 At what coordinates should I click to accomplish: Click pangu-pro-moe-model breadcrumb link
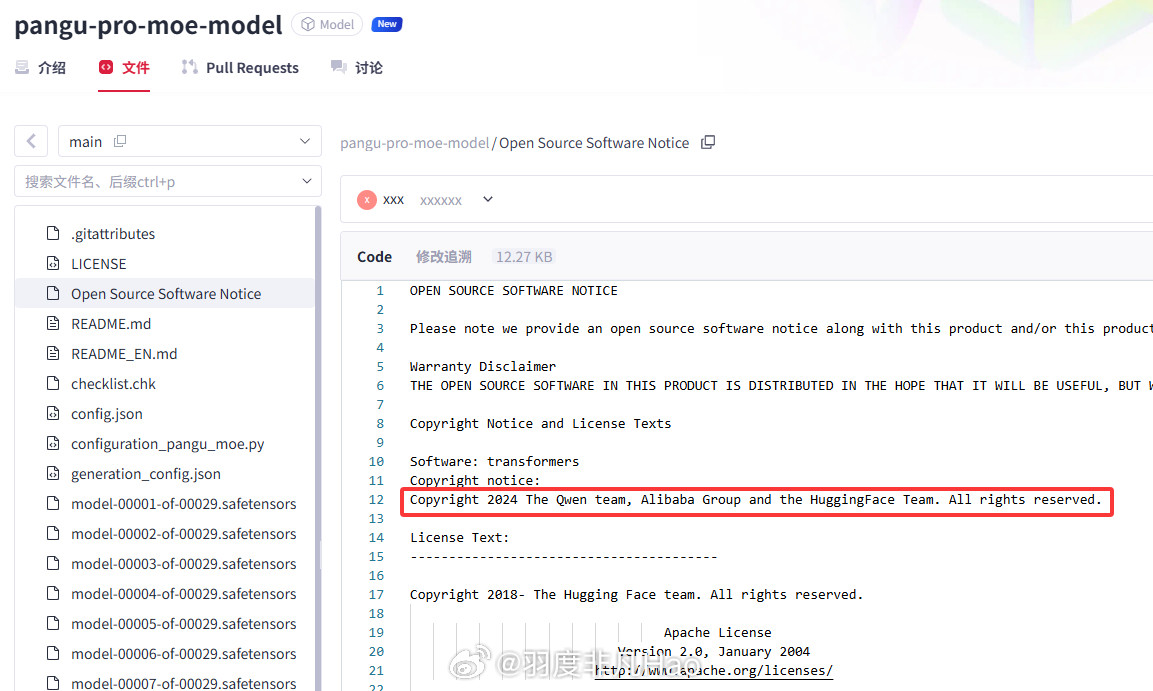point(414,143)
